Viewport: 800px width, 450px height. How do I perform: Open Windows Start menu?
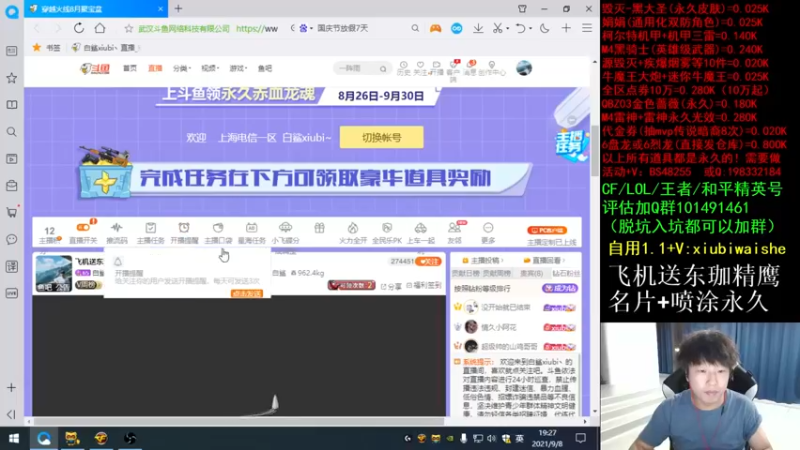click(14, 438)
